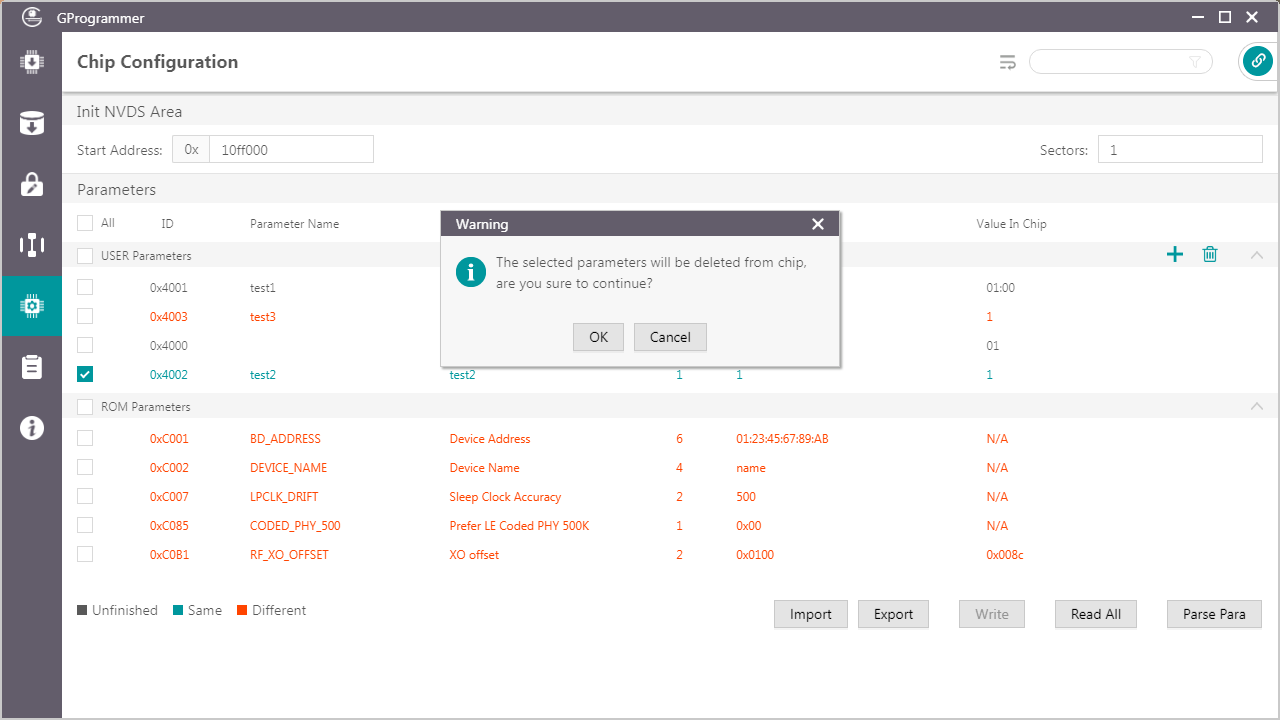The width and height of the screenshot is (1280, 720).
Task: Click the plus icon to add USER parameter
Action: 1175,255
